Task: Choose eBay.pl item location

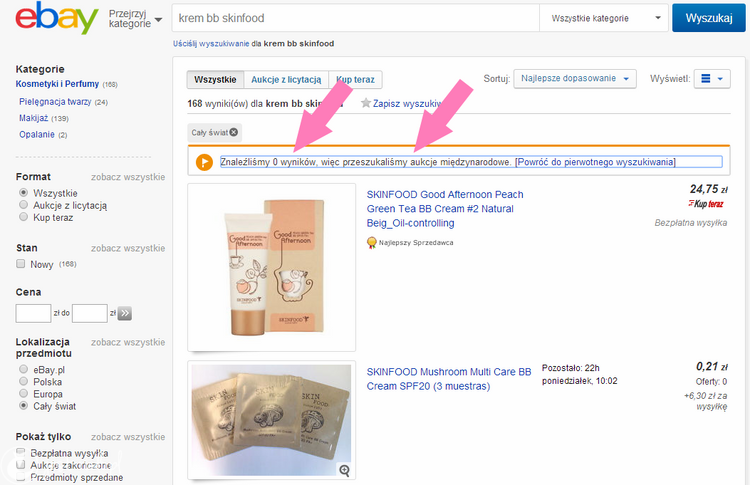Action: 23,369
